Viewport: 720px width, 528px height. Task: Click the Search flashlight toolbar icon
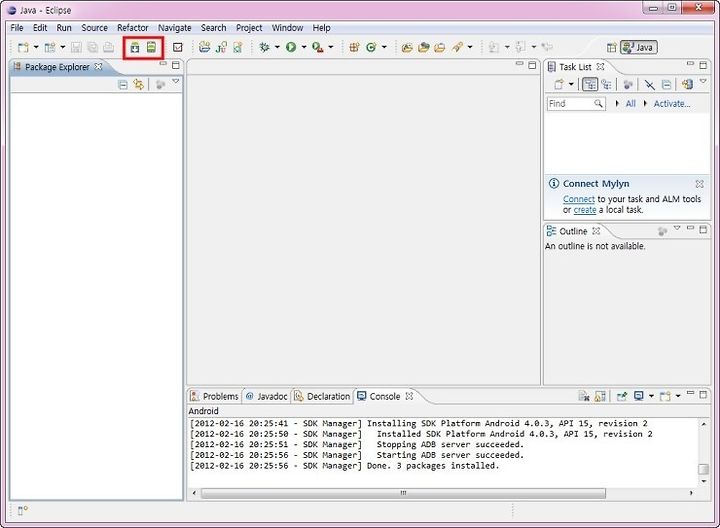pyautogui.click(x=457, y=47)
